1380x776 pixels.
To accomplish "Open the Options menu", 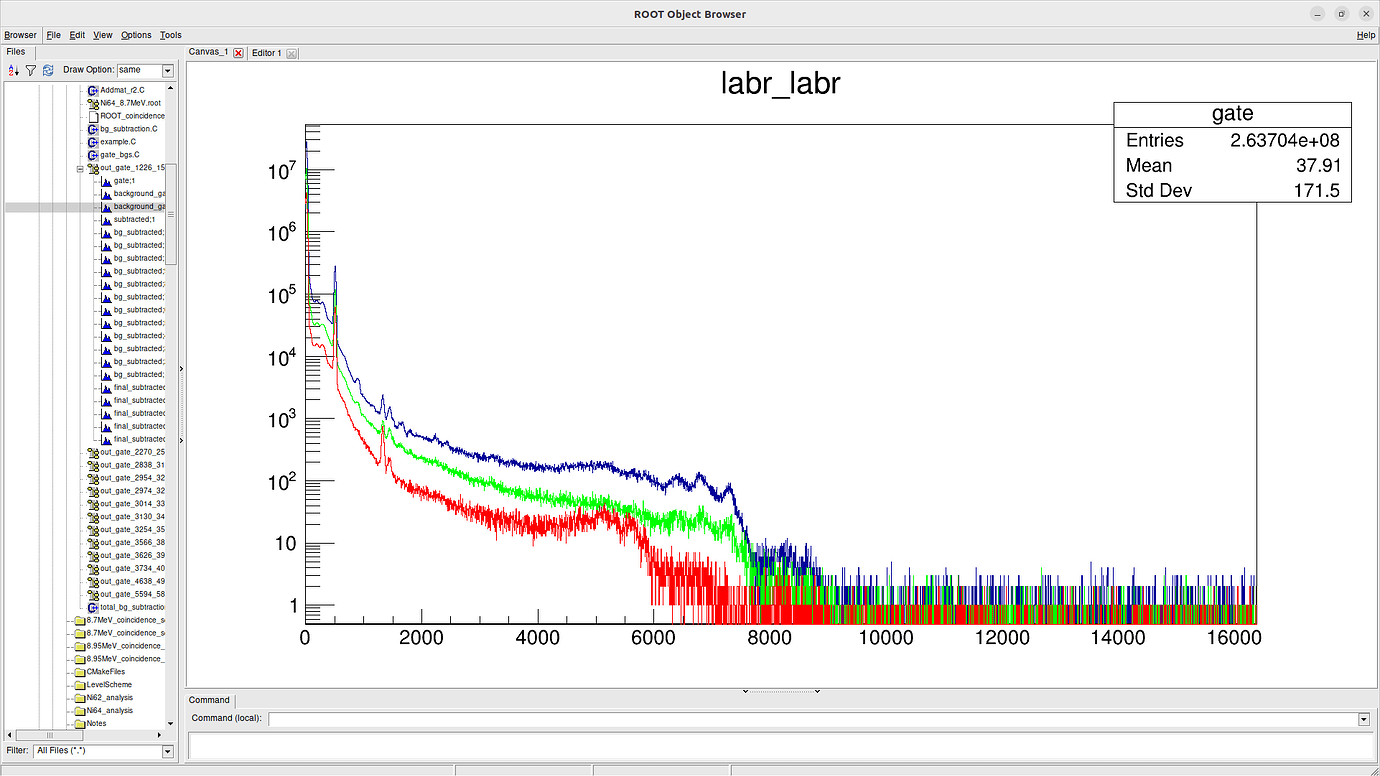I will click(136, 35).
